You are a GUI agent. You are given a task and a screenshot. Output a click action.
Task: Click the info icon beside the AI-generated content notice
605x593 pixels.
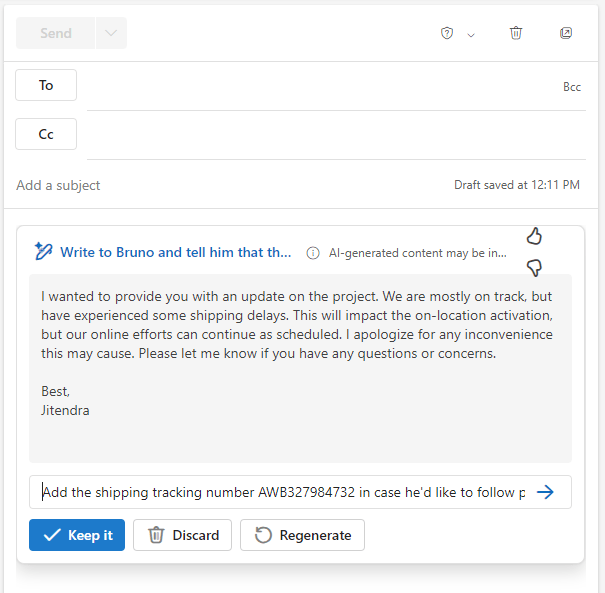pyautogui.click(x=313, y=253)
